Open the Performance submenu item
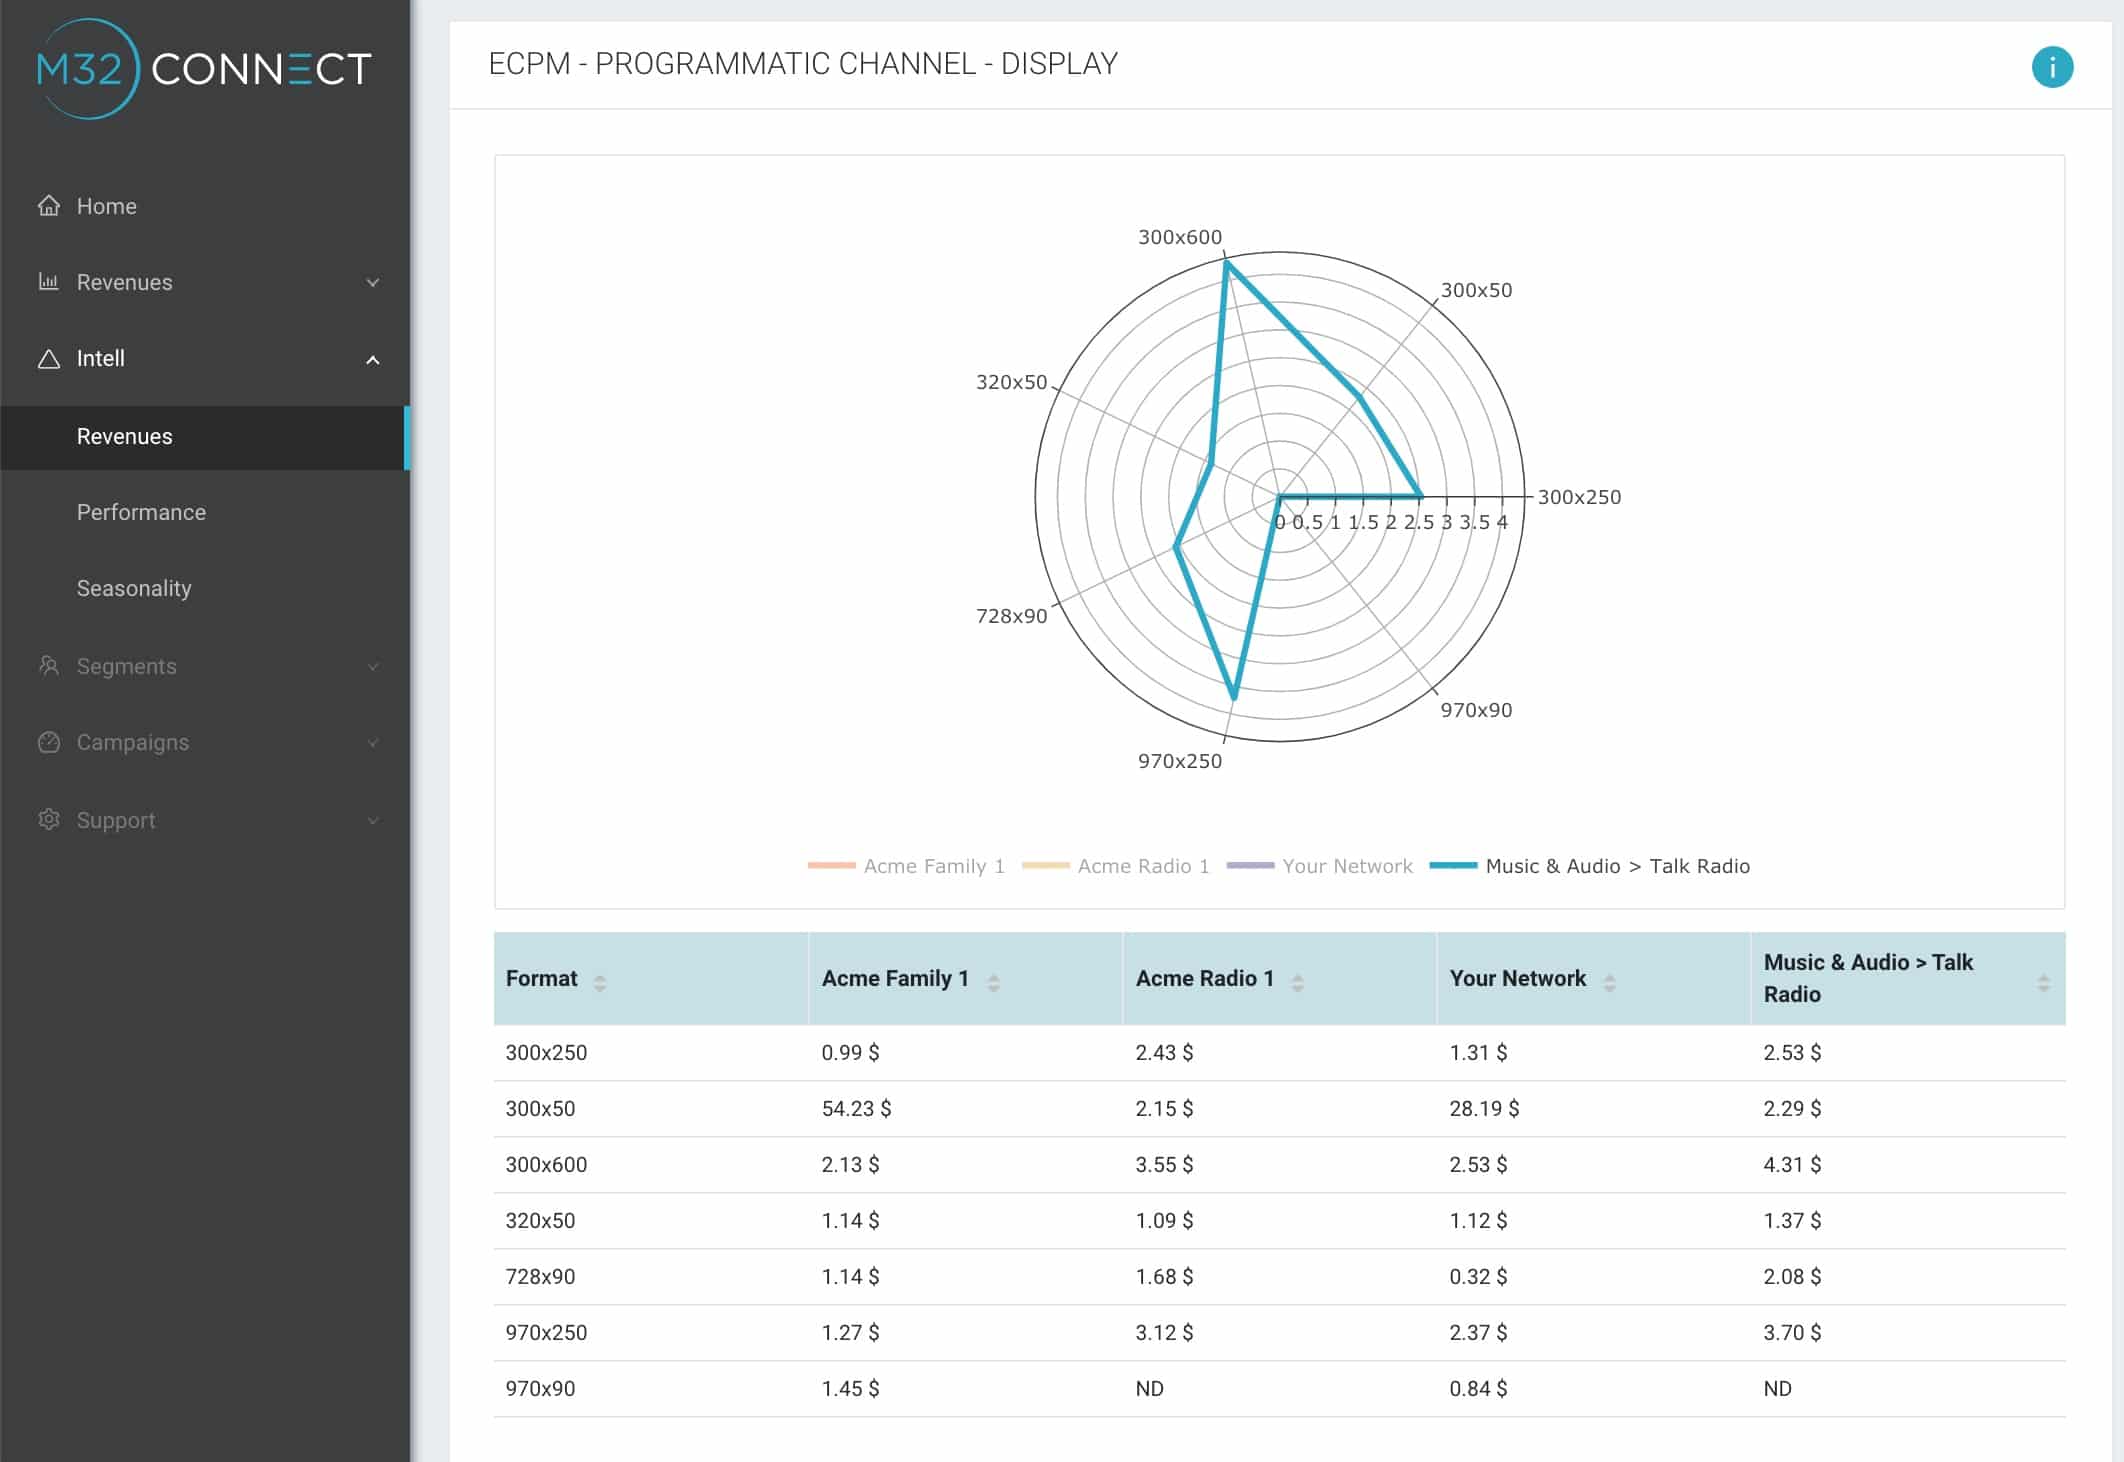This screenshot has width=2124, height=1462. click(x=141, y=512)
